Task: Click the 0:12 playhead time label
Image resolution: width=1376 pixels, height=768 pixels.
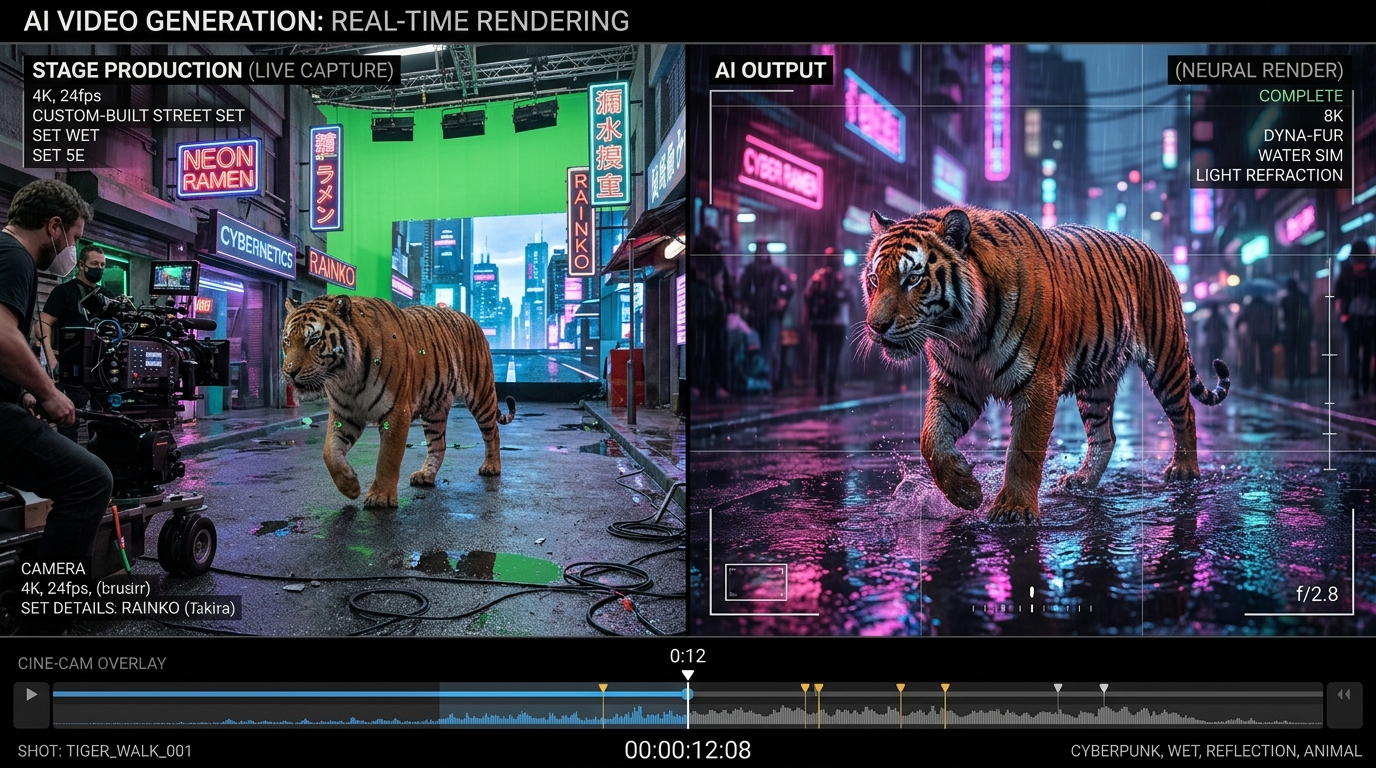Action: 688,656
